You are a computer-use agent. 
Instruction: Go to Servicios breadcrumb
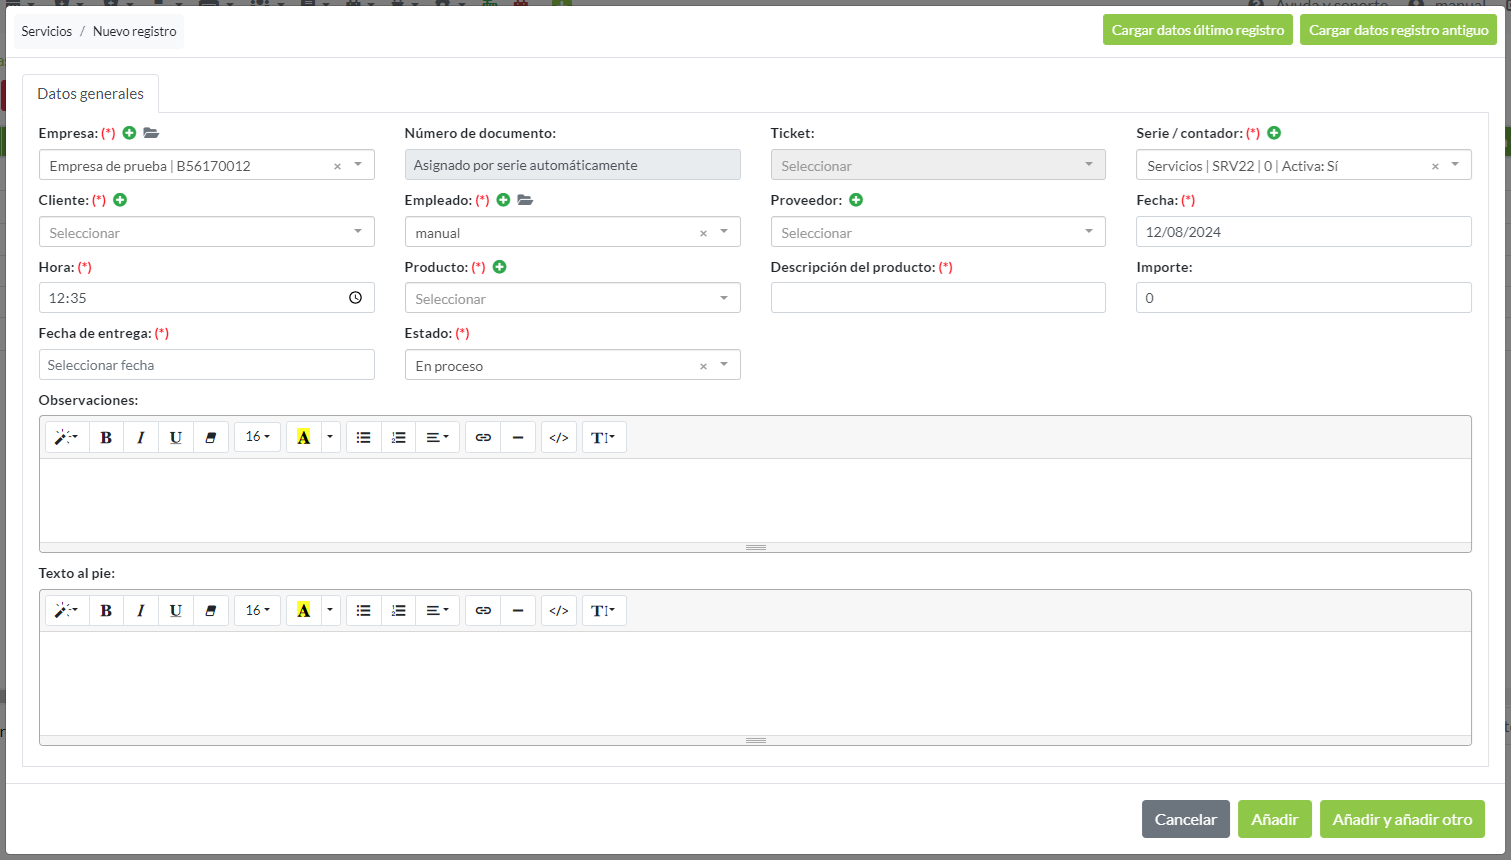click(x=47, y=31)
